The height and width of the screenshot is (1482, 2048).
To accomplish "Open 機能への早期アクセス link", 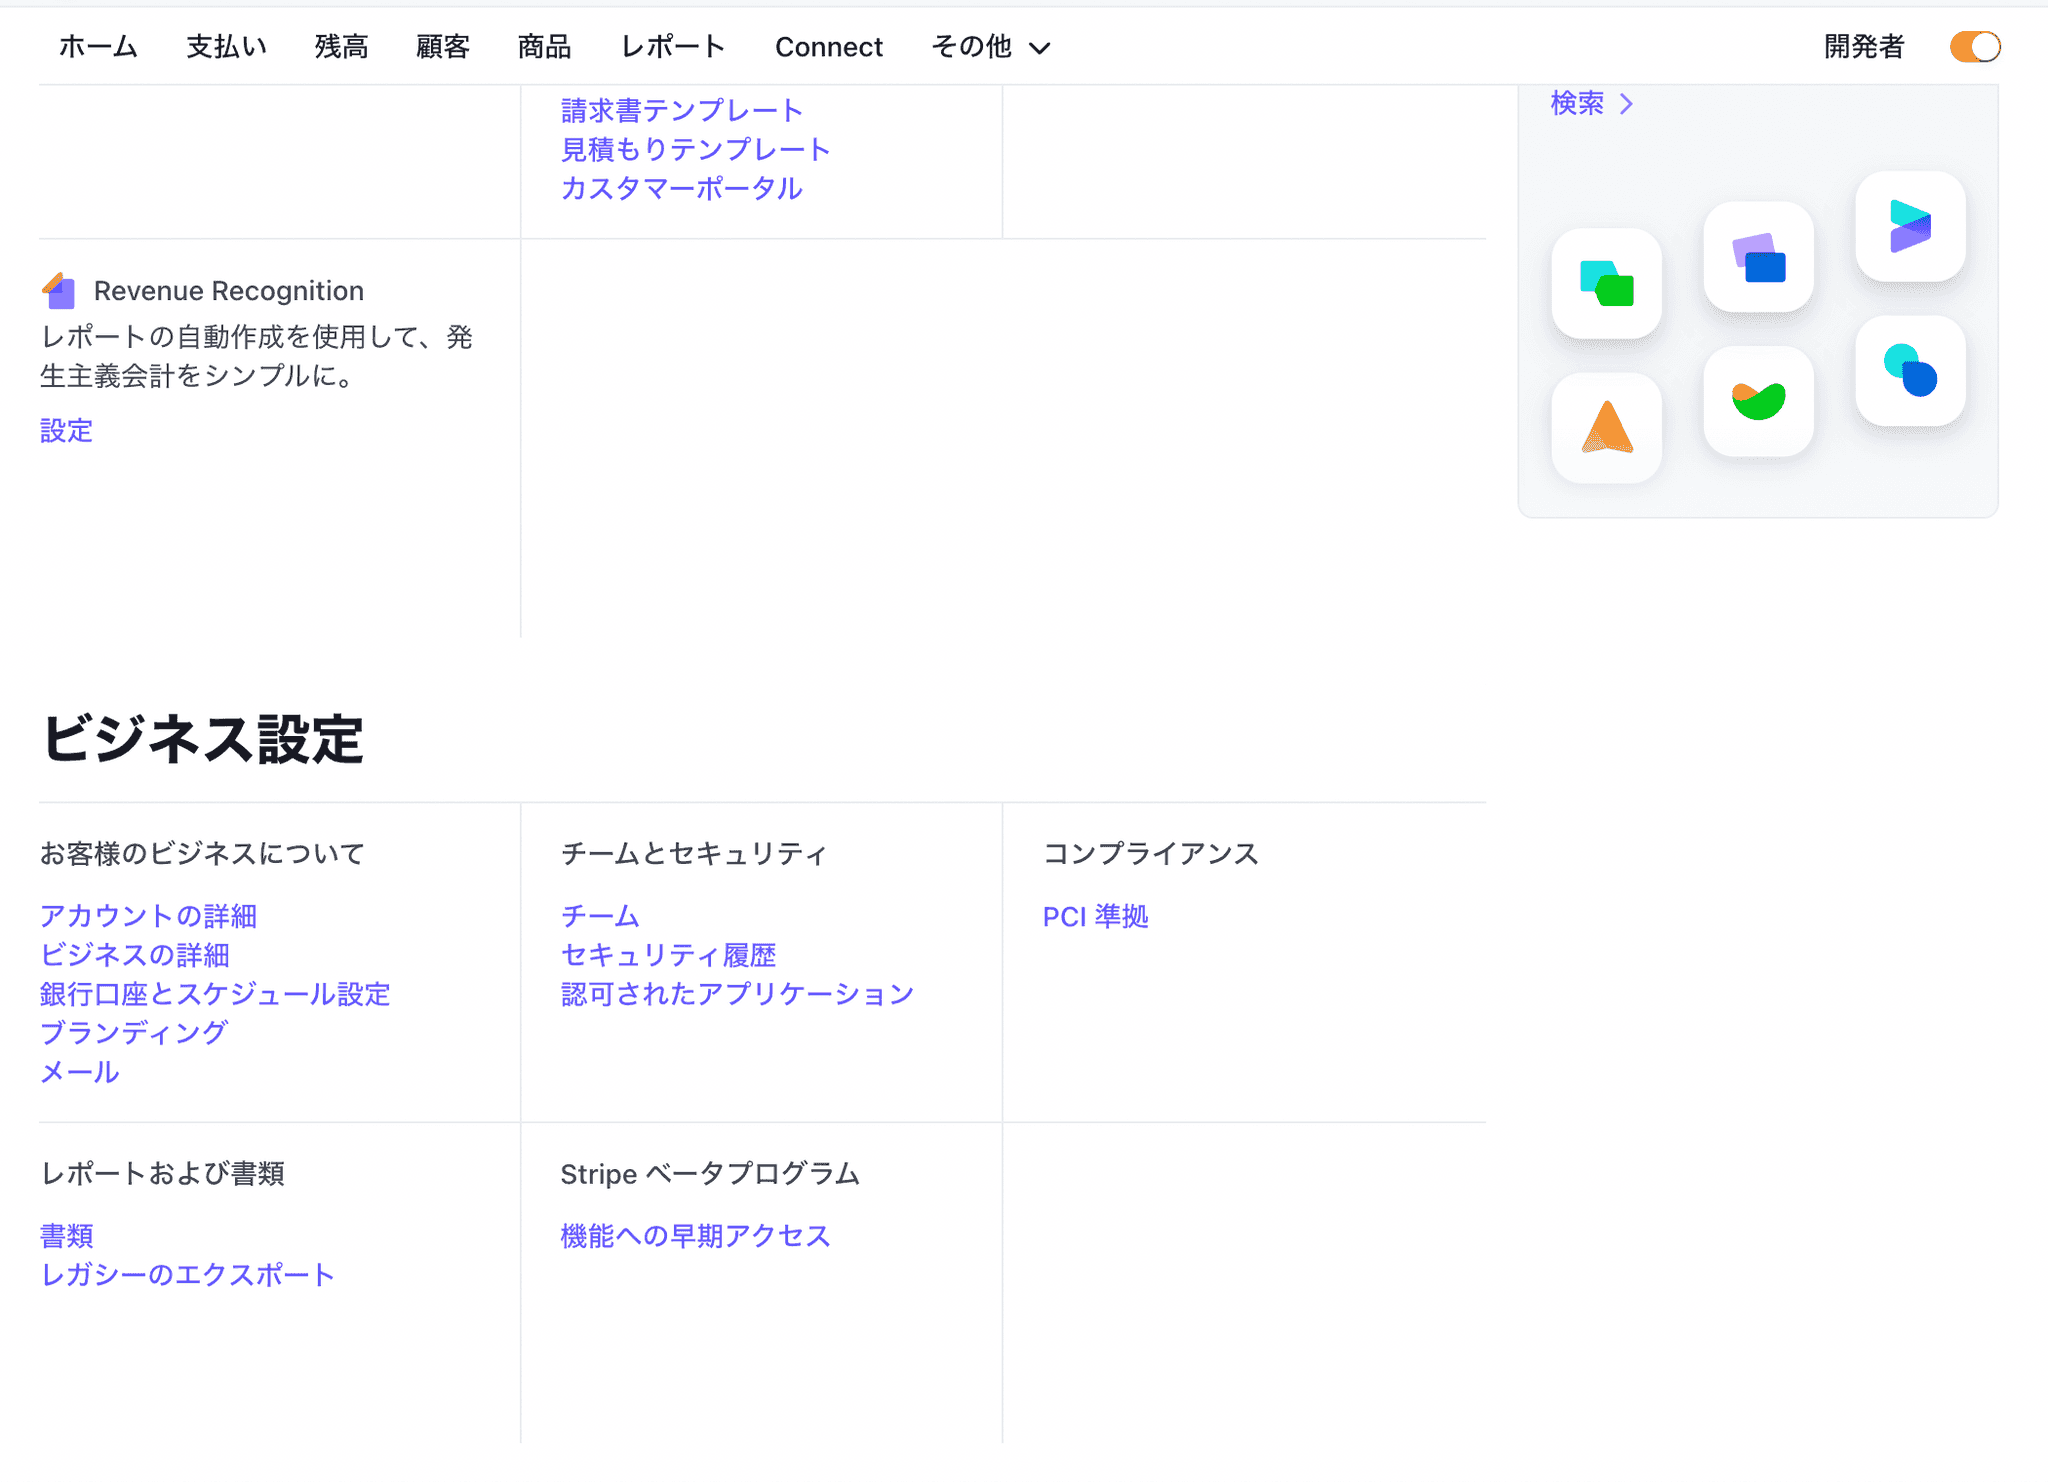I will (x=696, y=1236).
